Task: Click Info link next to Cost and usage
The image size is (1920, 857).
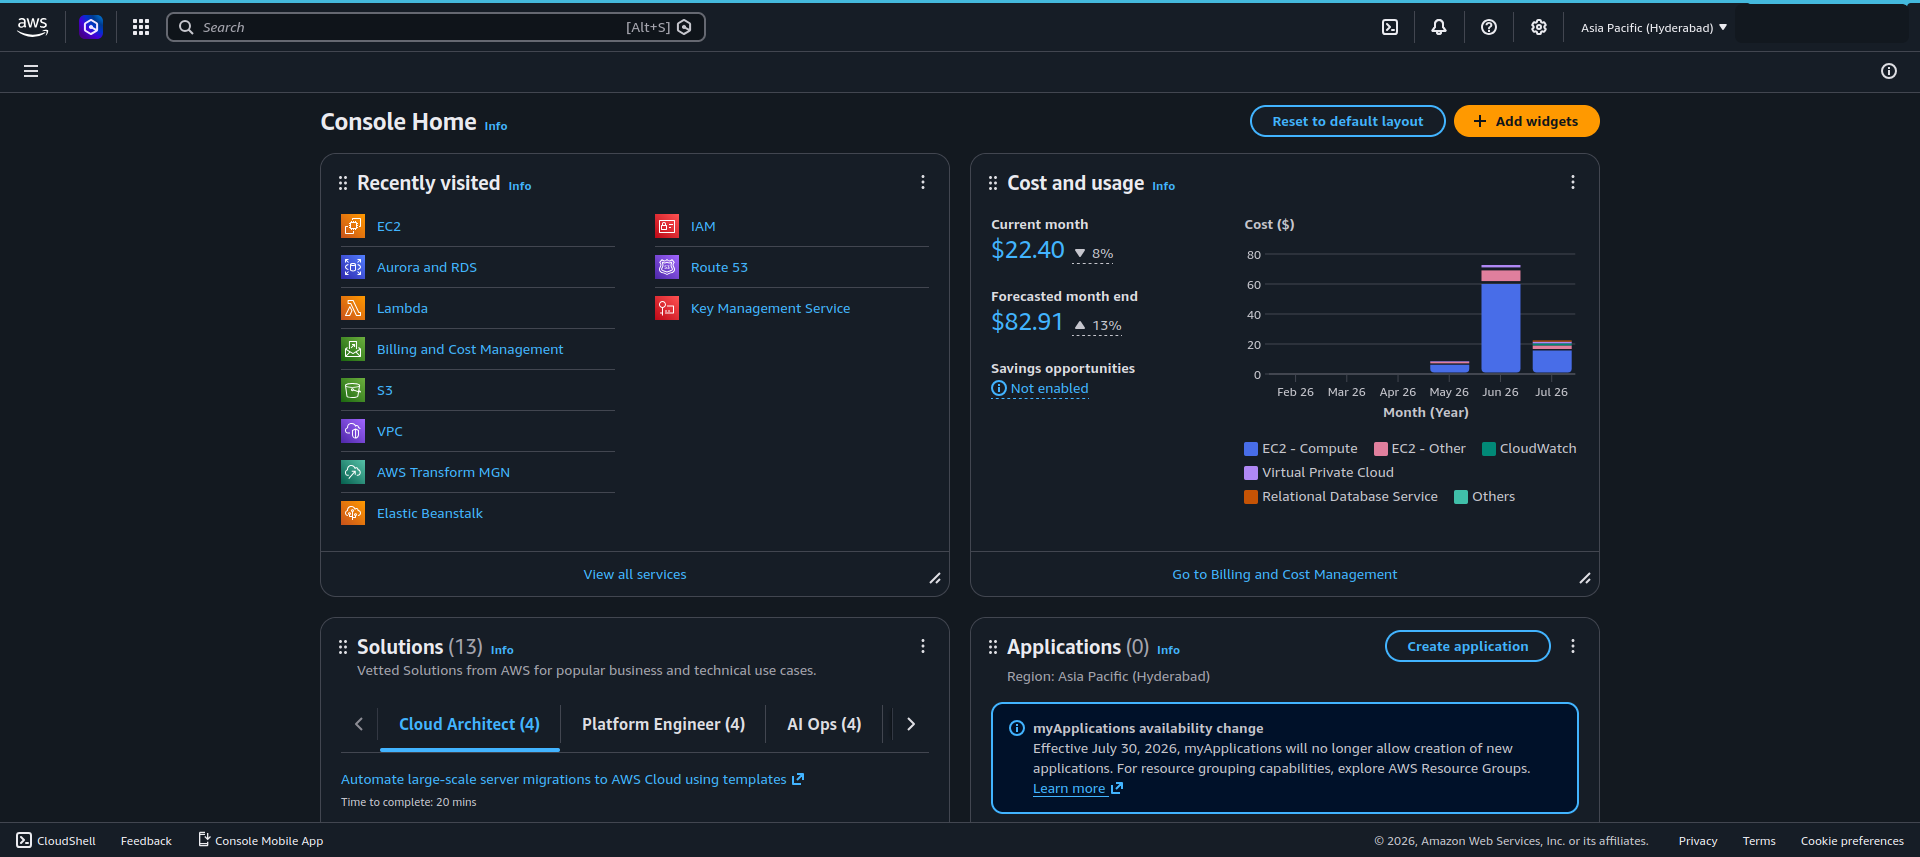Action: [1163, 186]
